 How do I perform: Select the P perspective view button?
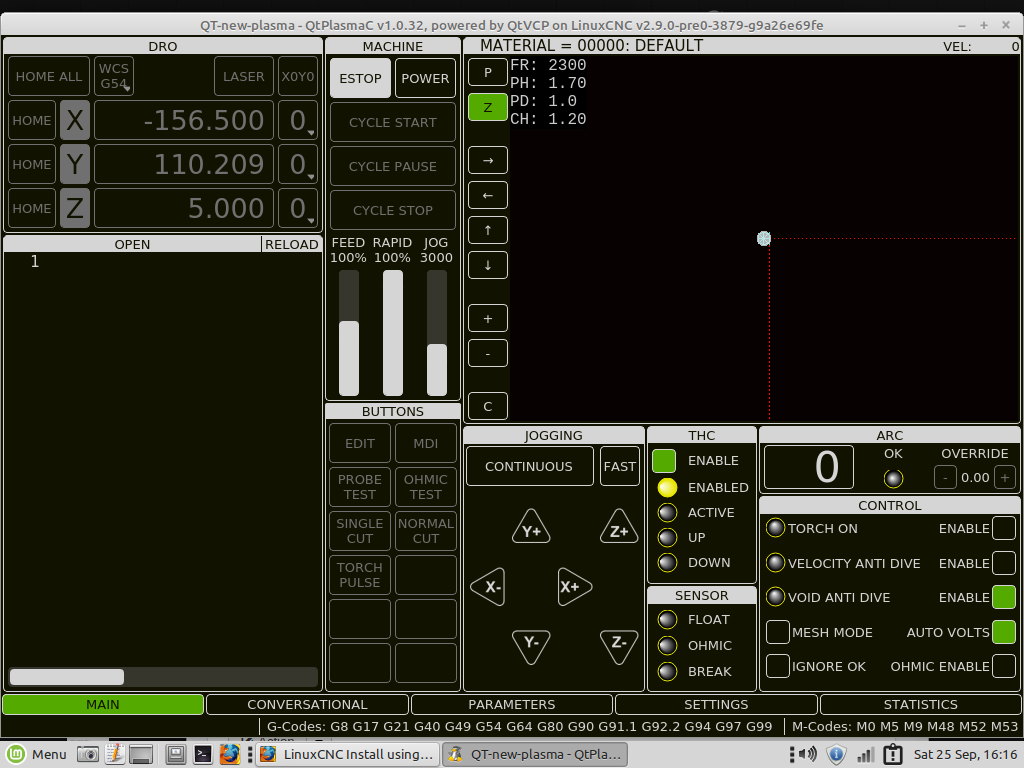pyautogui.click(x=488, y=72)
